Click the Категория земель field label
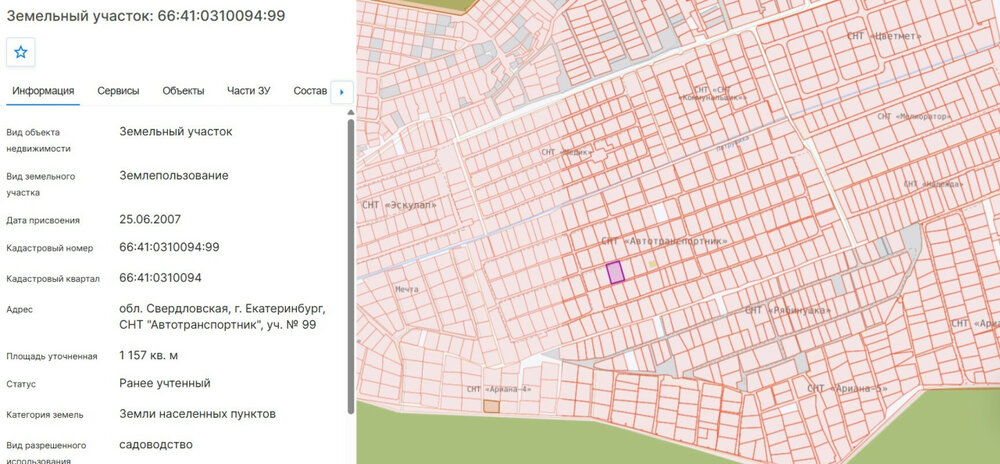Screen dimensions: 1000x464 pos(45,415)
